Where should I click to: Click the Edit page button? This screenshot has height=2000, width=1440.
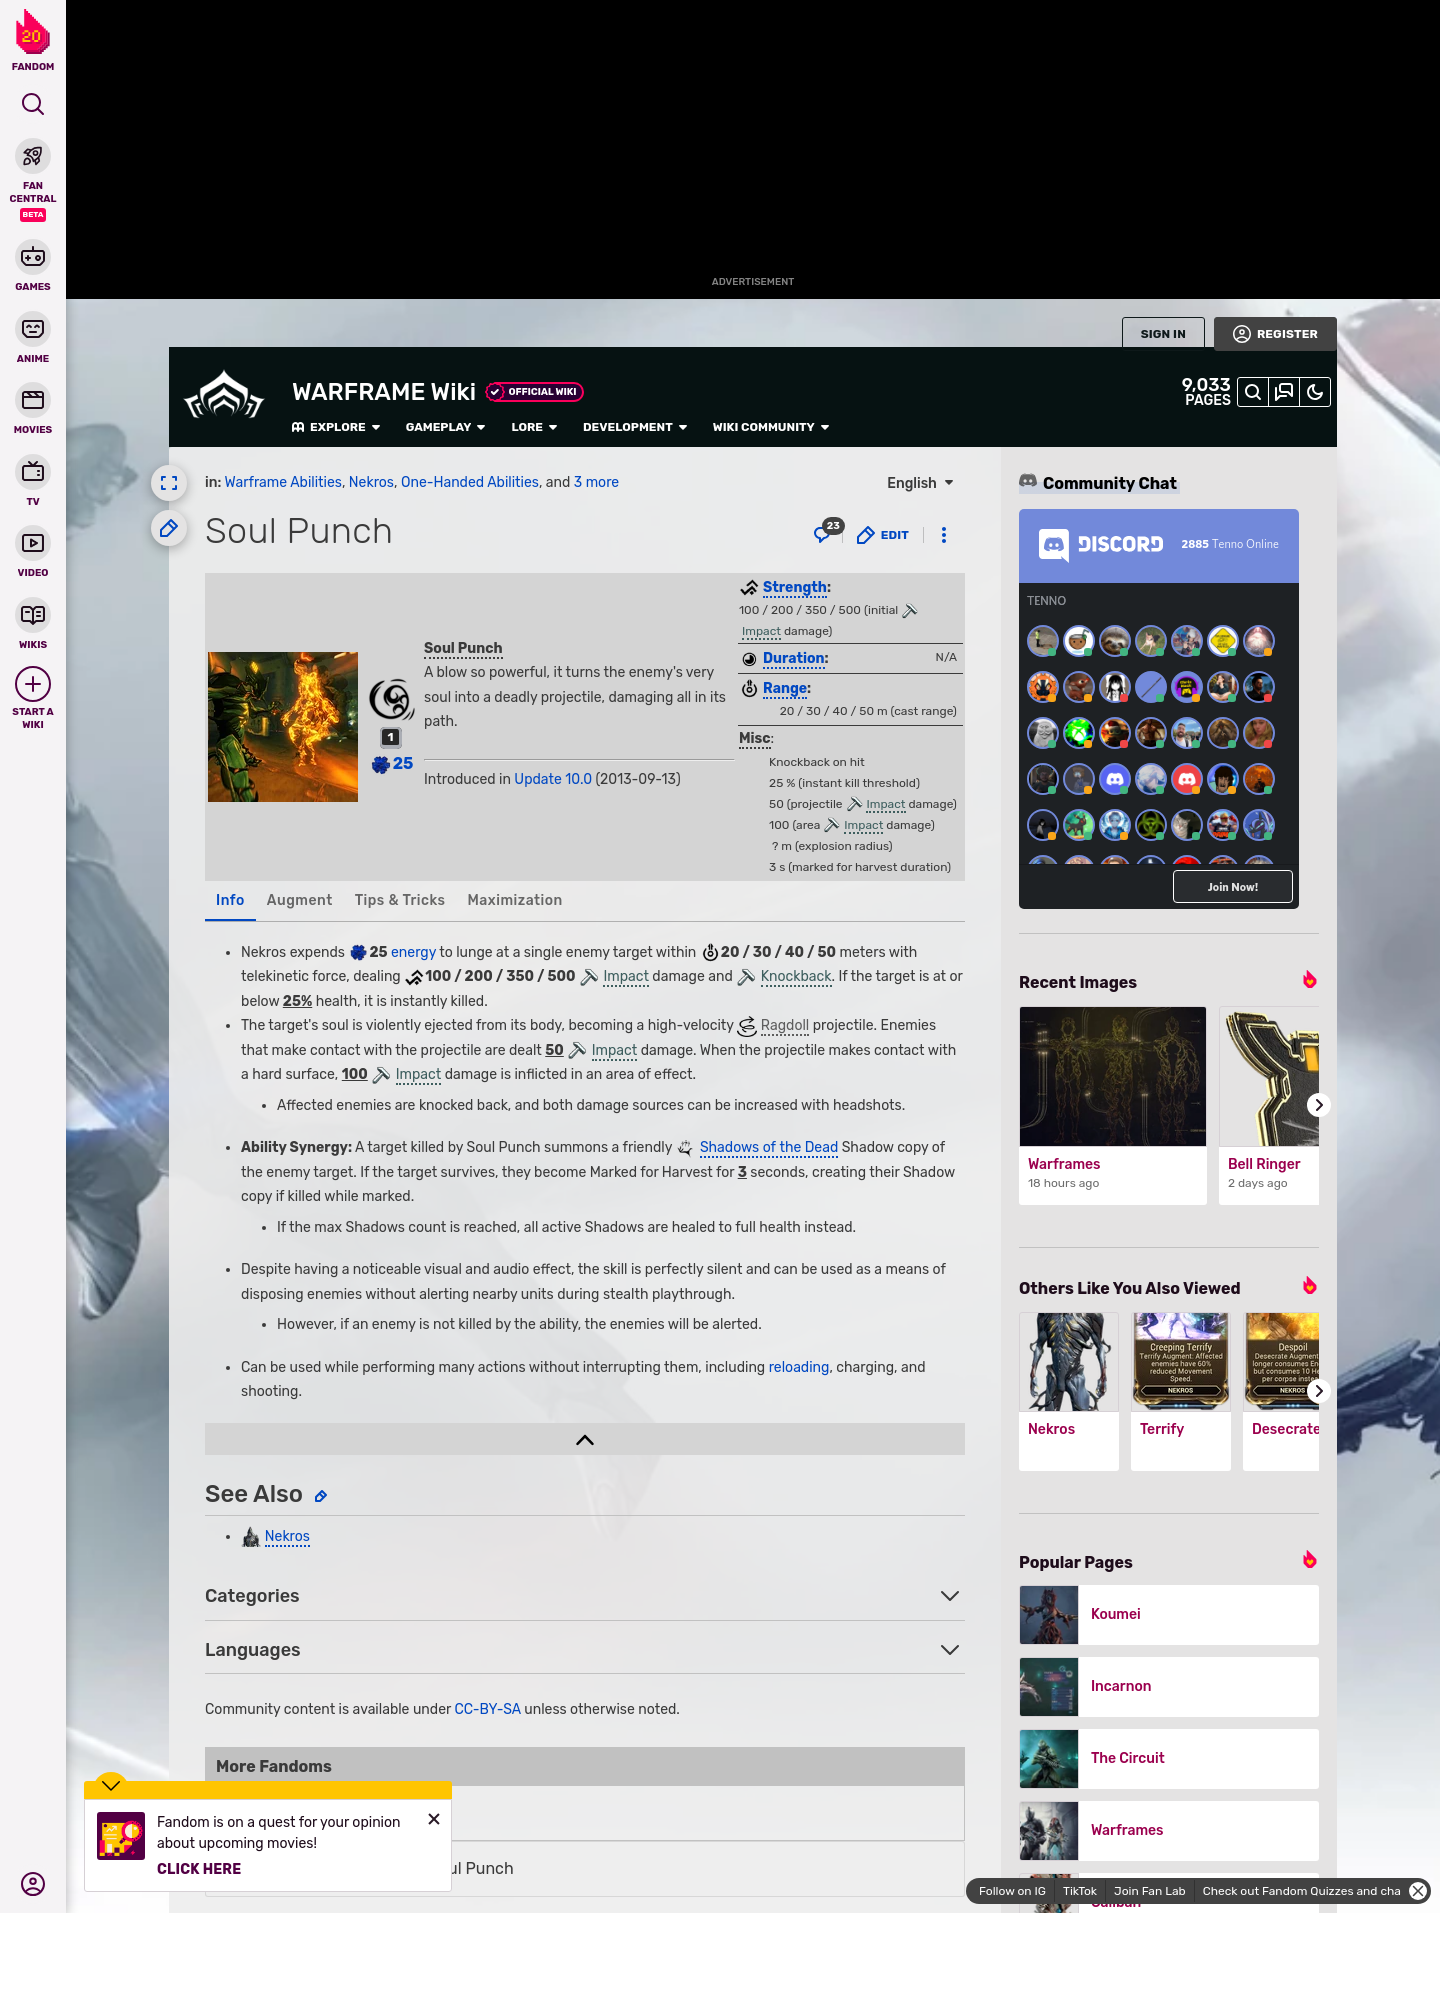(x=883, y=535)
